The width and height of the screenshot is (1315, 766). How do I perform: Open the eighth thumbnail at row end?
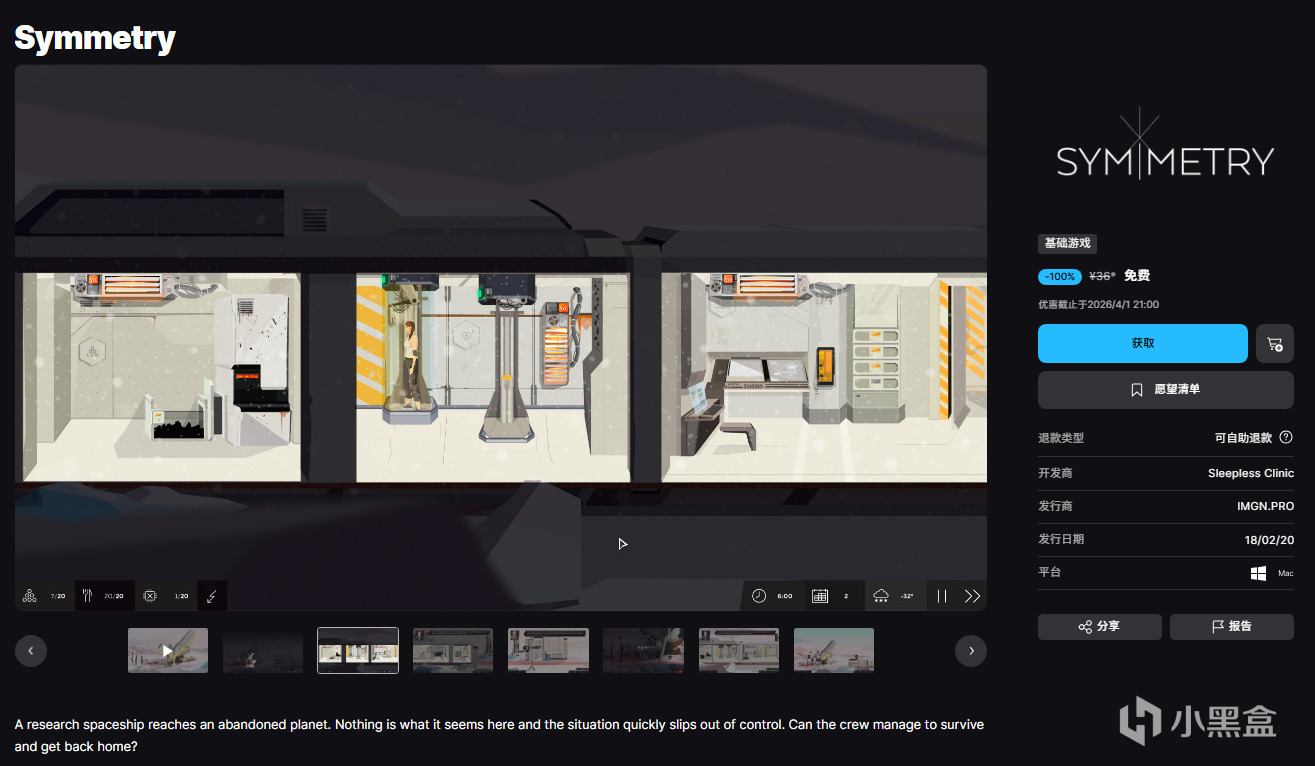click(x=834, y=650)
